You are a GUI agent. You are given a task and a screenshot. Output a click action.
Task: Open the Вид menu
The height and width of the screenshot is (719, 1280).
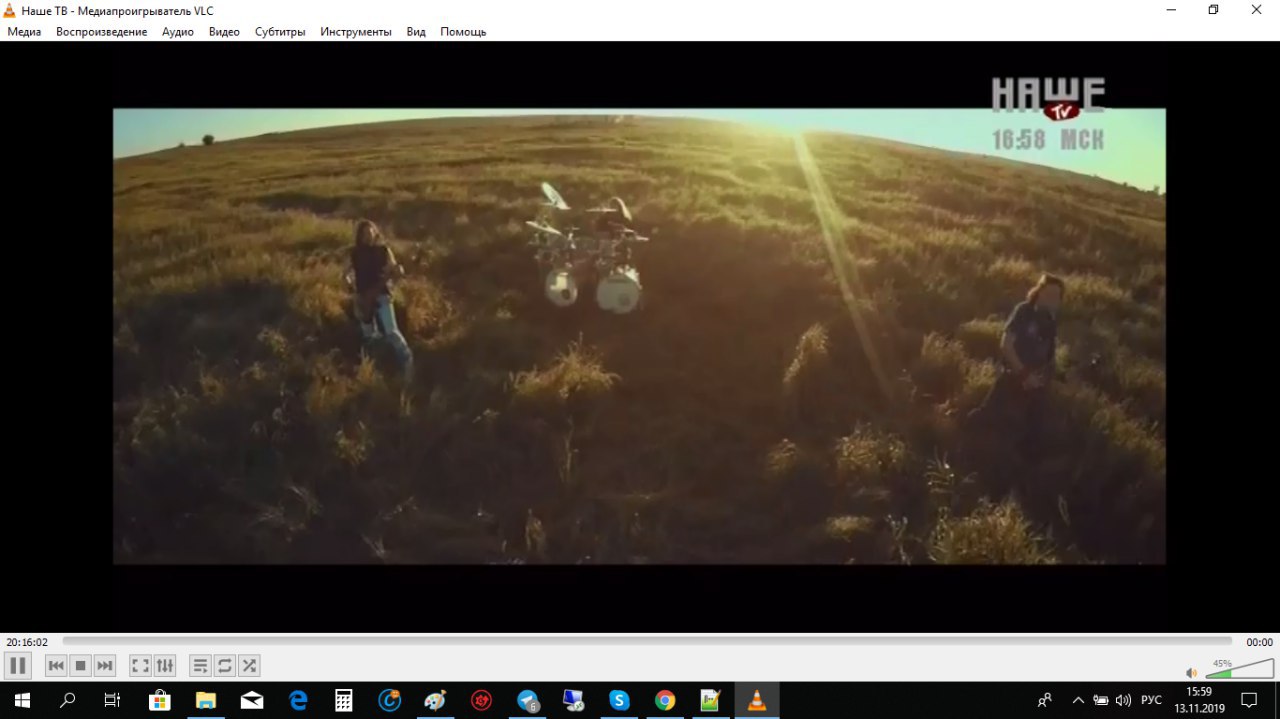coord(416,32)
